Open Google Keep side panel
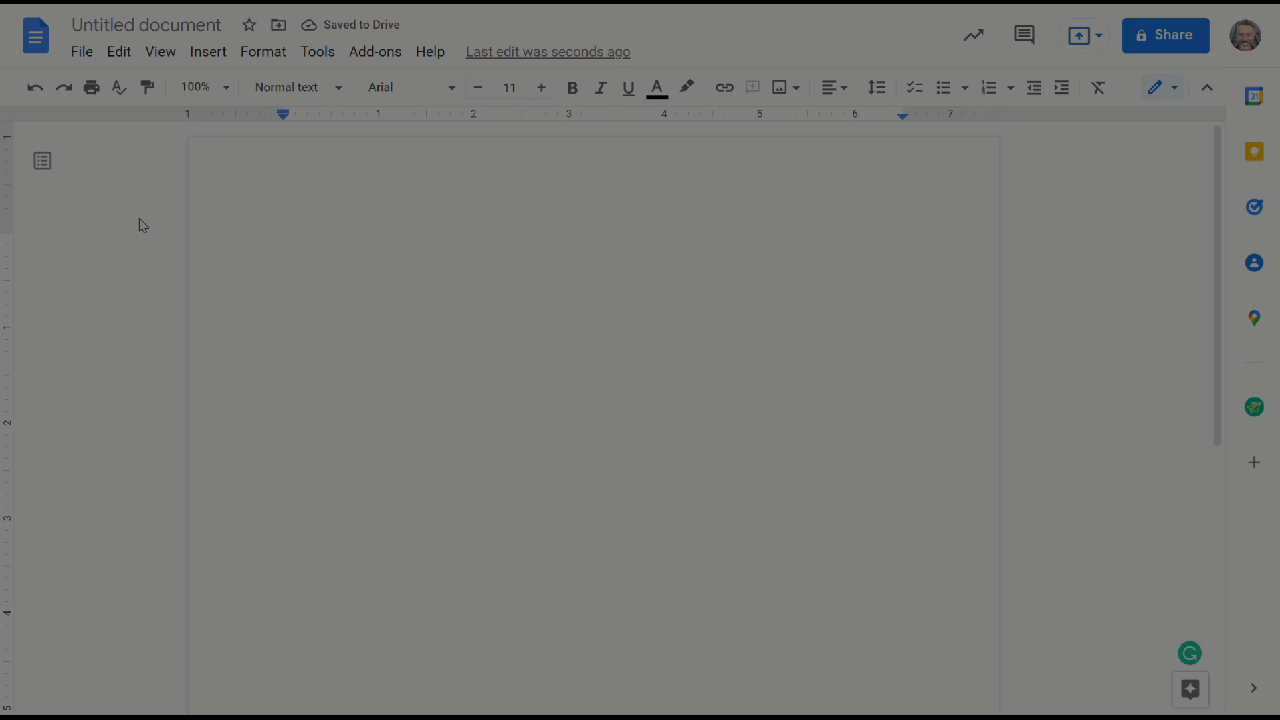The image size is (1280, 720). coord(1254,152)
